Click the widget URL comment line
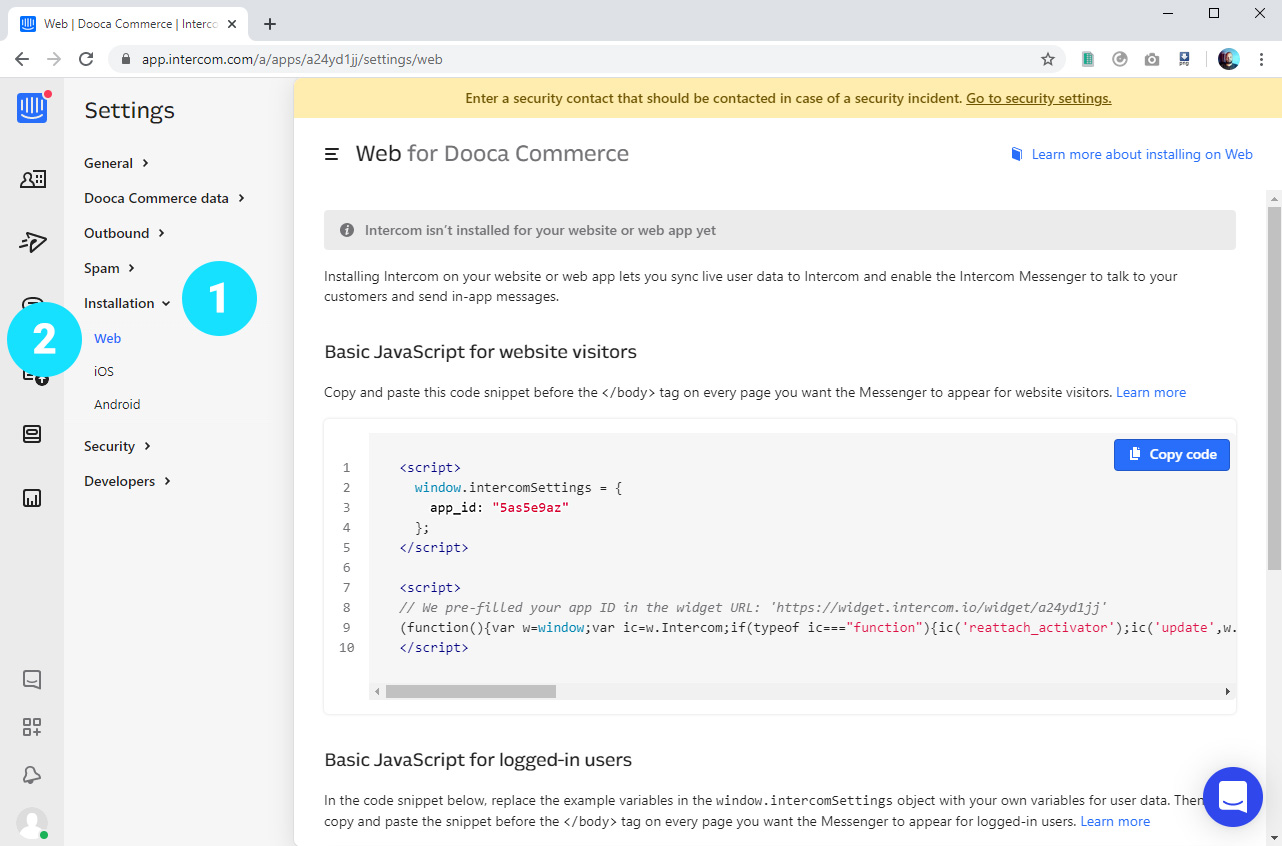This screenshot has height=846, width=1282. coord(753,607)
